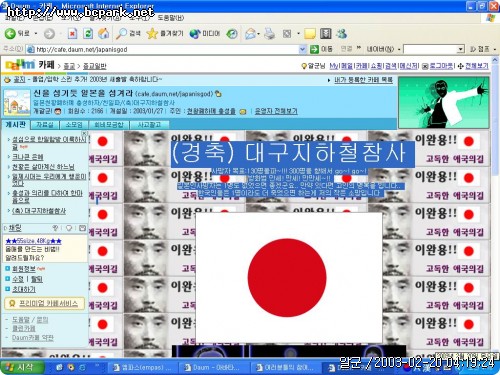Refresh the page with the green arrows icon

point(88,33)
